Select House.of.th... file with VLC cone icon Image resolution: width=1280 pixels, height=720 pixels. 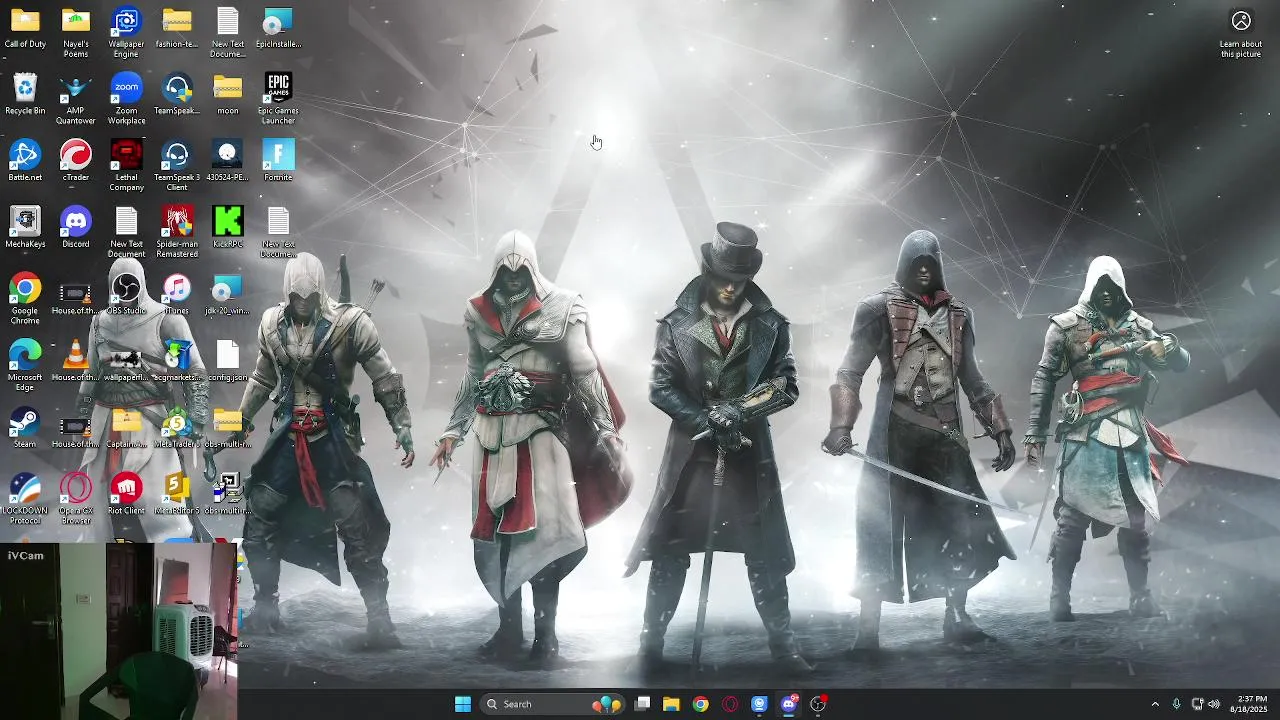(76, 361)
